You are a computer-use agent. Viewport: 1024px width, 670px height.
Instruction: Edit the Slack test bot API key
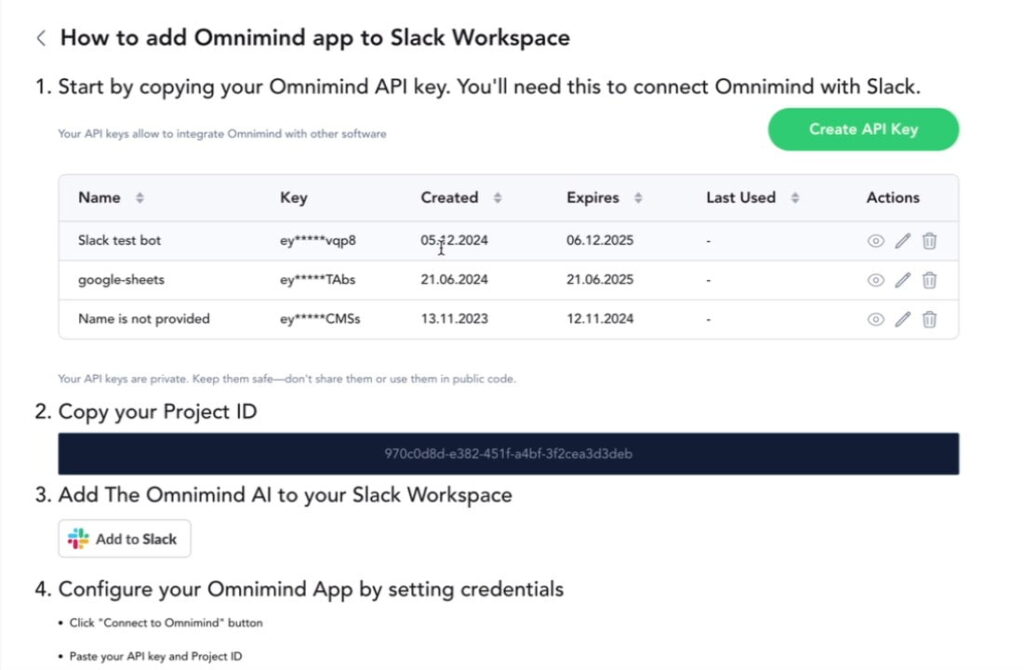click(902, 240)
